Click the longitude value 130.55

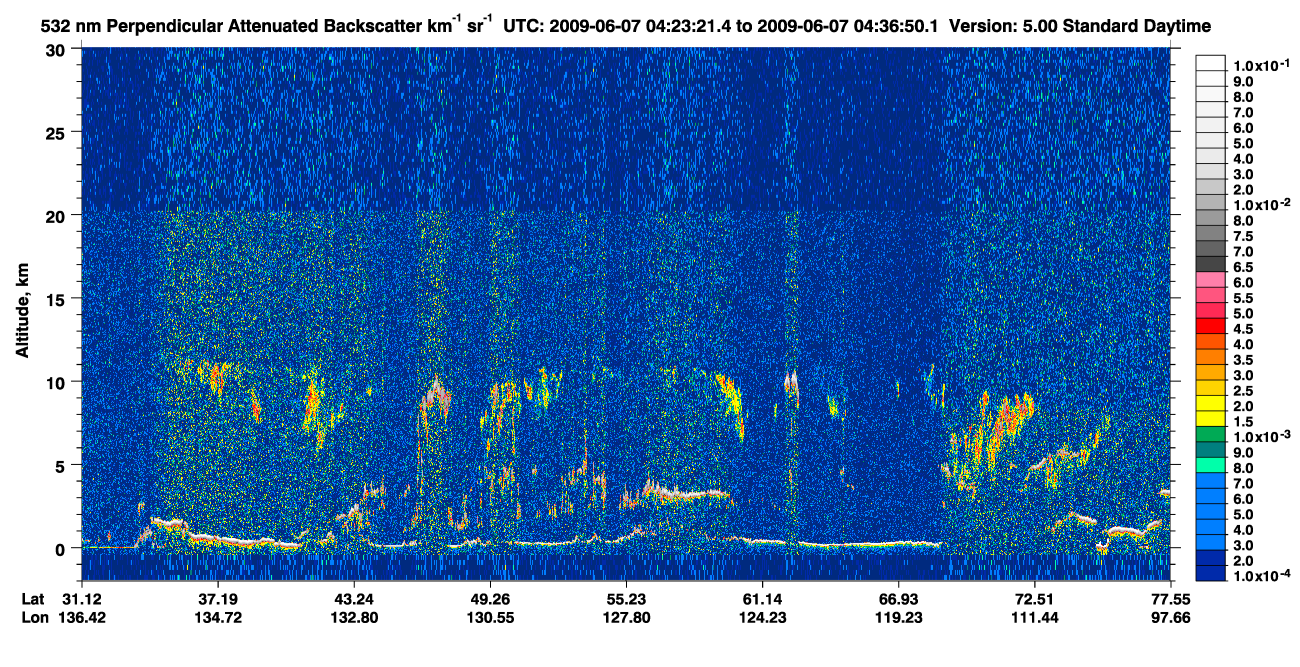tap(490, 617)
